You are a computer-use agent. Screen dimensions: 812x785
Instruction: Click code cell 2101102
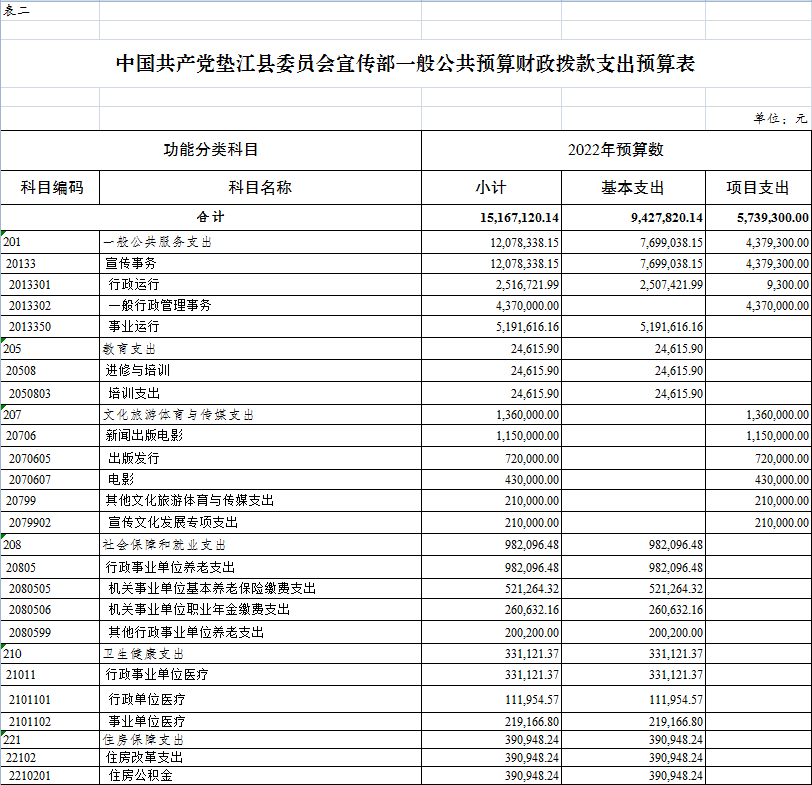(x=50, y=721)
